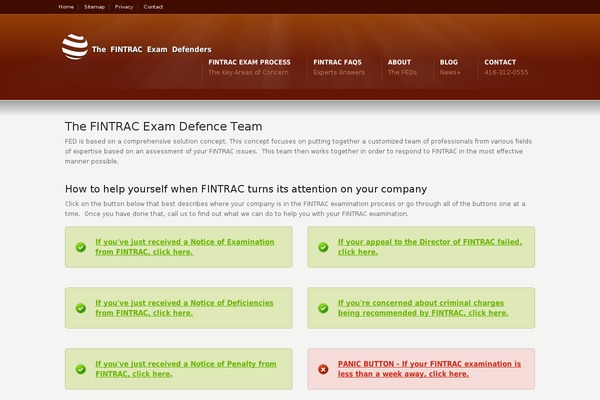Follow Notice of Deficiencies from FINTRAC link

pyautogui.click(x=184, y=308)
